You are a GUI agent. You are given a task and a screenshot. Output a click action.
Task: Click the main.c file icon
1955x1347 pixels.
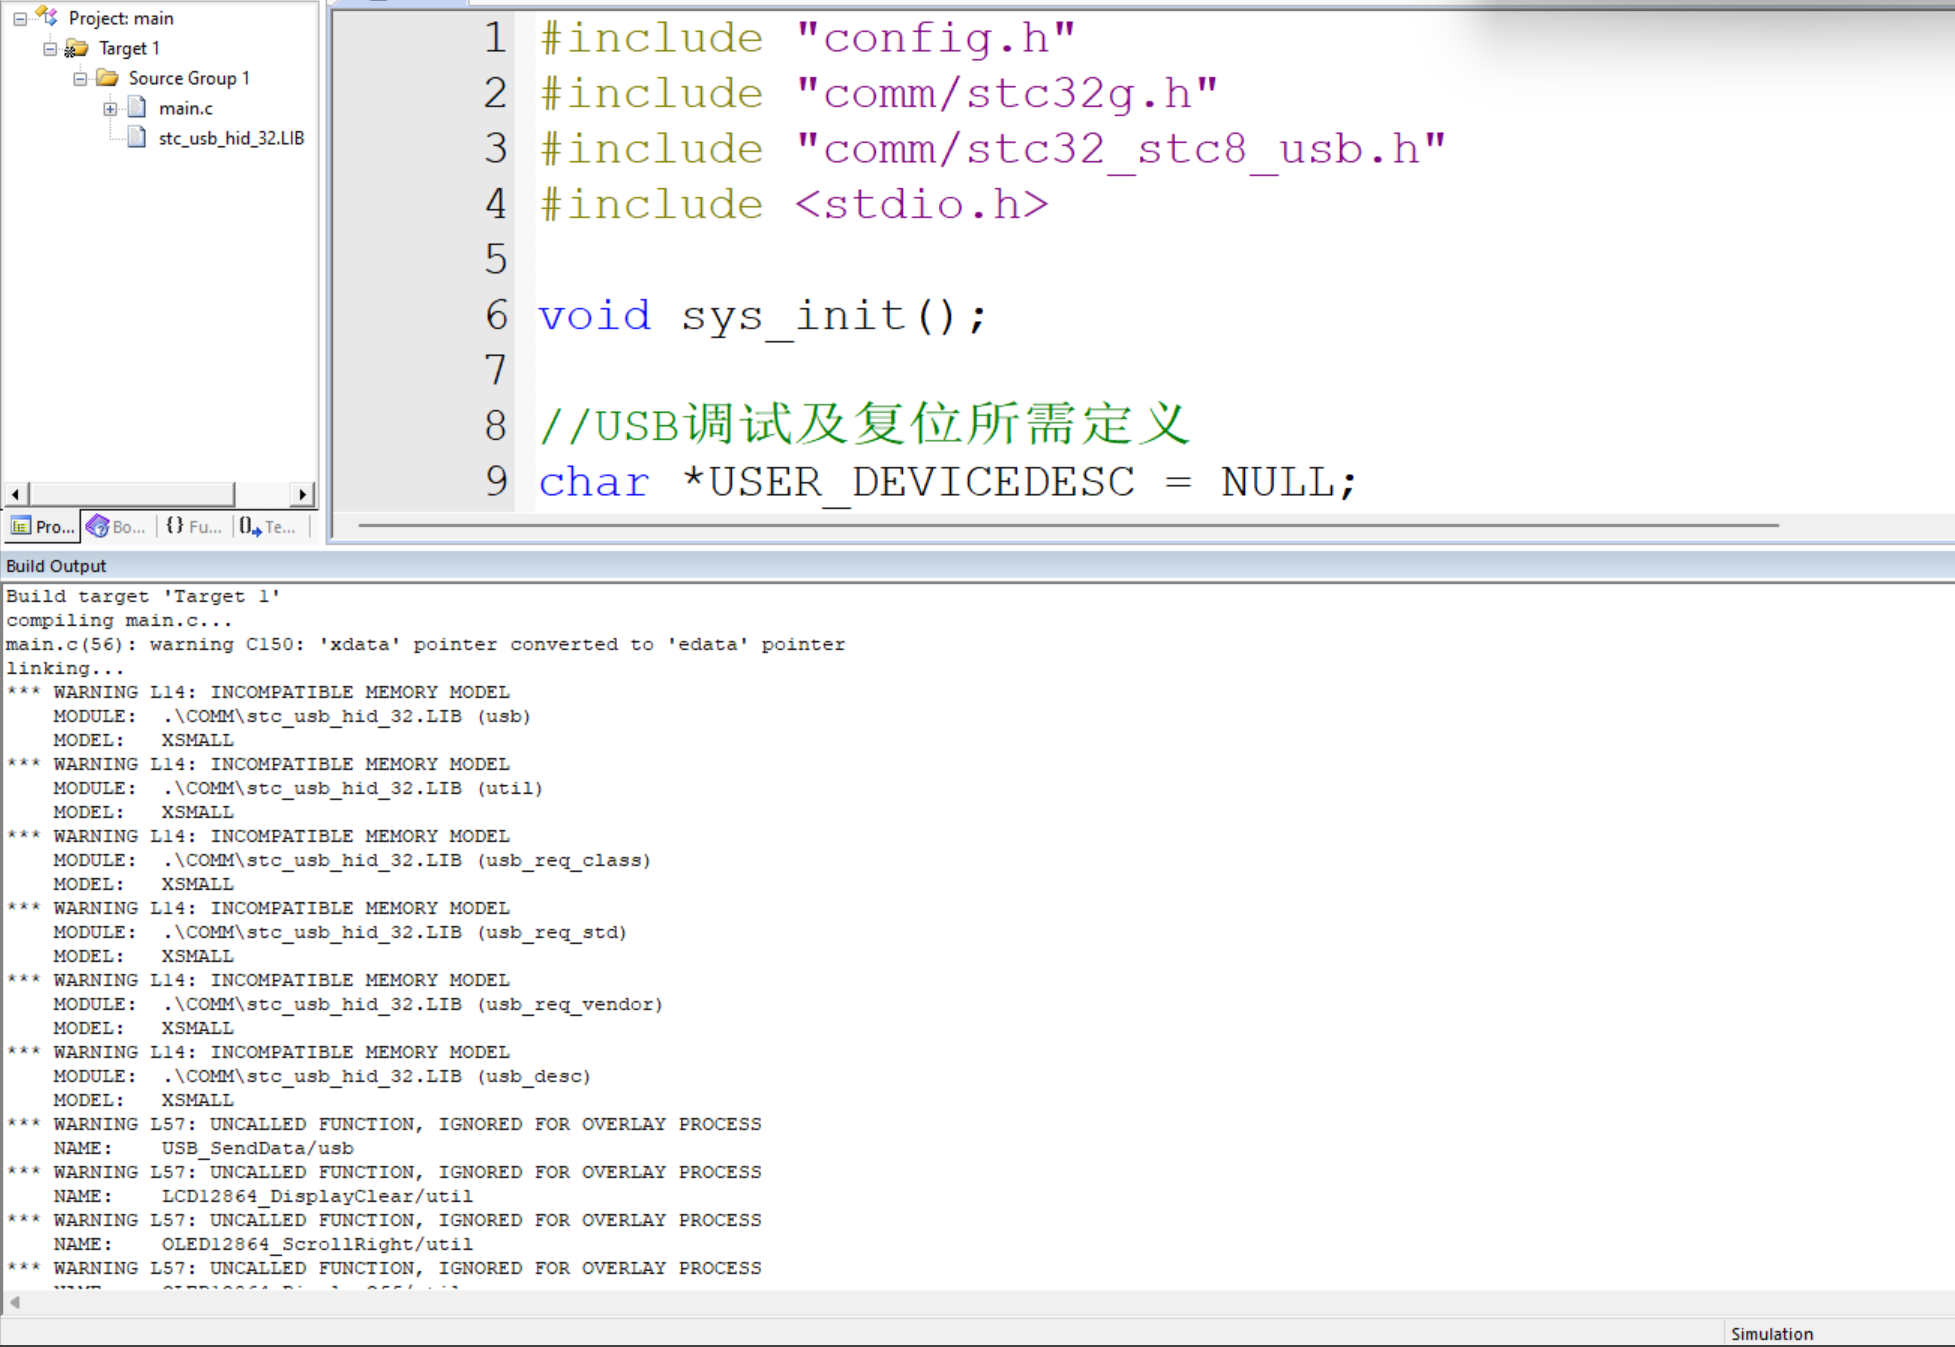[x=137, y=108]
